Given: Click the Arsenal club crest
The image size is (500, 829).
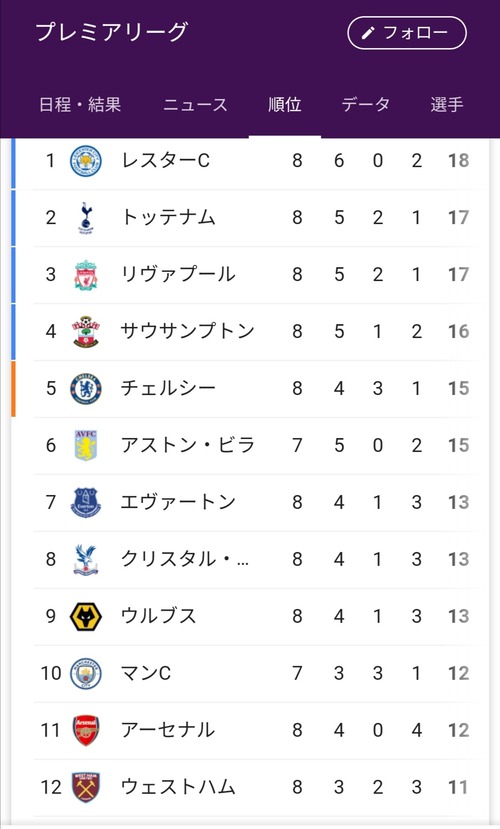Looking at the screenshot, I should pyautogui.click(x=86, y=730).
